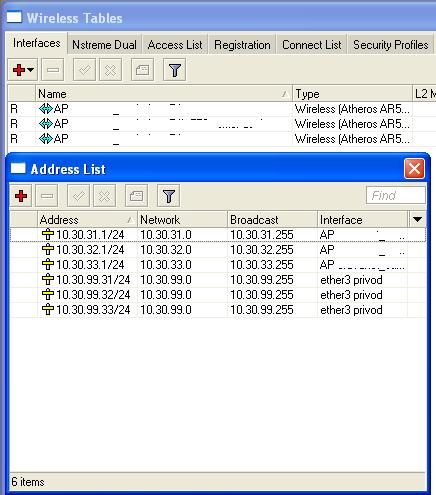Click the wireless interface icon in third AP row
The height and width of the screenshot is (495, 436).
pyautogui.click(x=46, y=138)
